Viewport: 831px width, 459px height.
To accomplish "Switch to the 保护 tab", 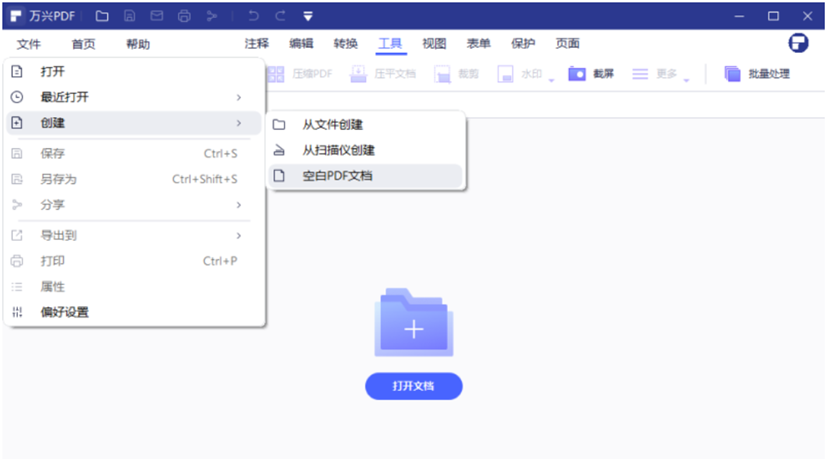I will [x=523, y=43].
